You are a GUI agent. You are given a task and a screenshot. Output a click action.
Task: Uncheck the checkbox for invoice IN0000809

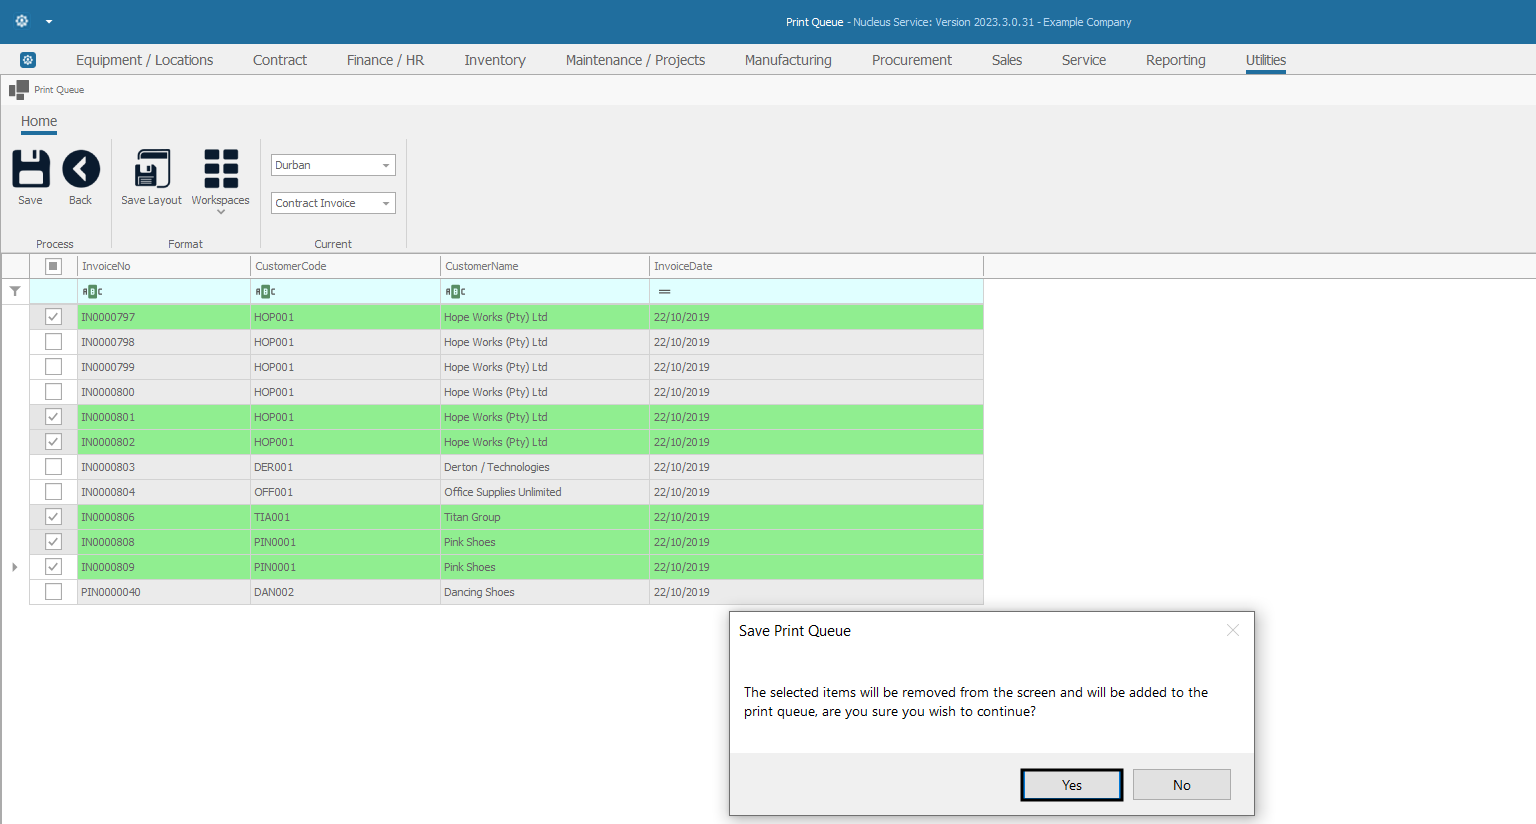54,567
